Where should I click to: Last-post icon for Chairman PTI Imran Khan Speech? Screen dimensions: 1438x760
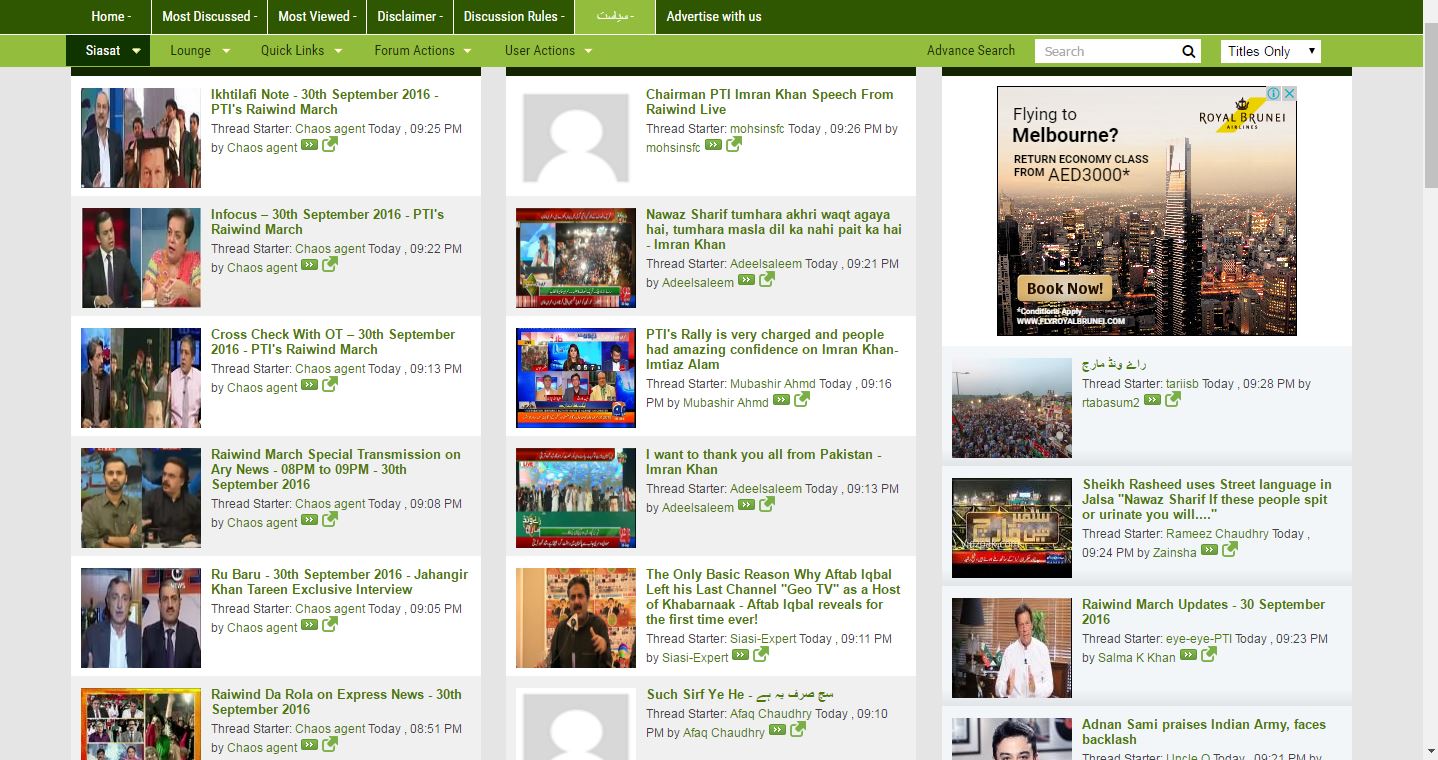pos(713,145)
